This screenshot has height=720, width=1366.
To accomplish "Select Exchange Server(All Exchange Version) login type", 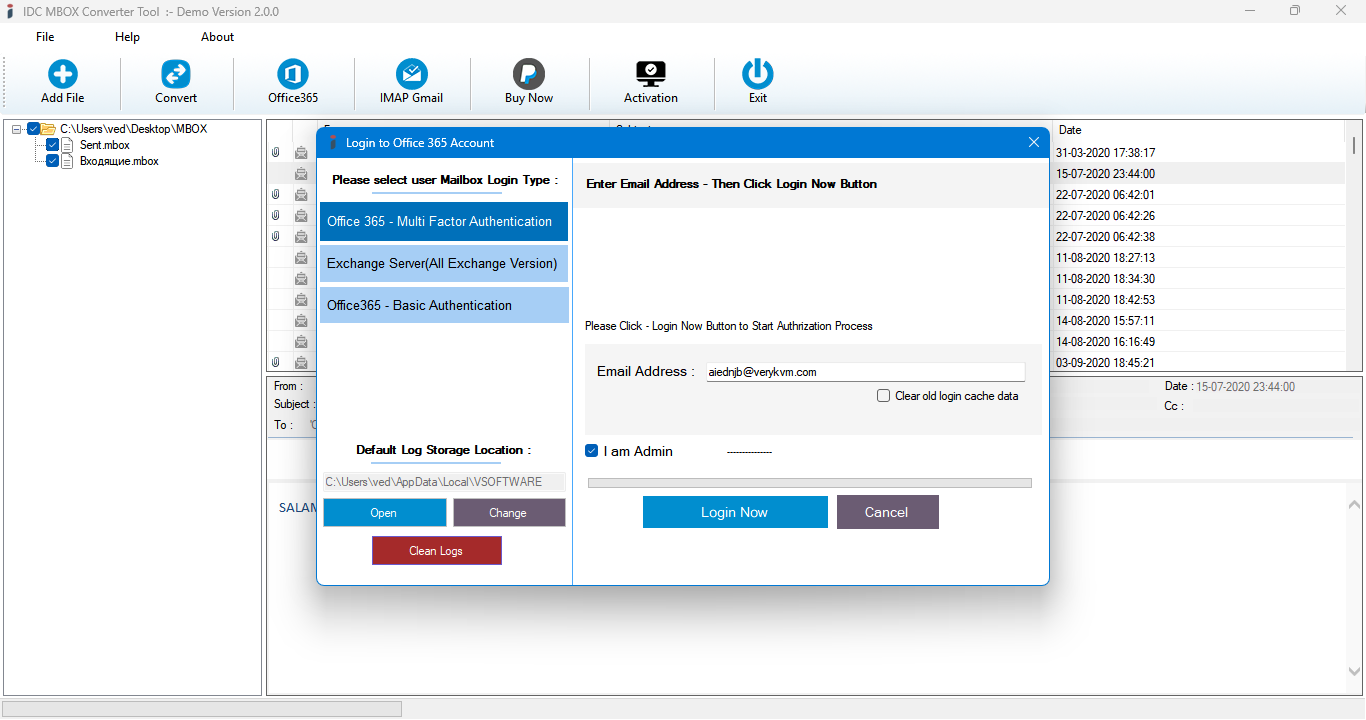I will (444, 264).
